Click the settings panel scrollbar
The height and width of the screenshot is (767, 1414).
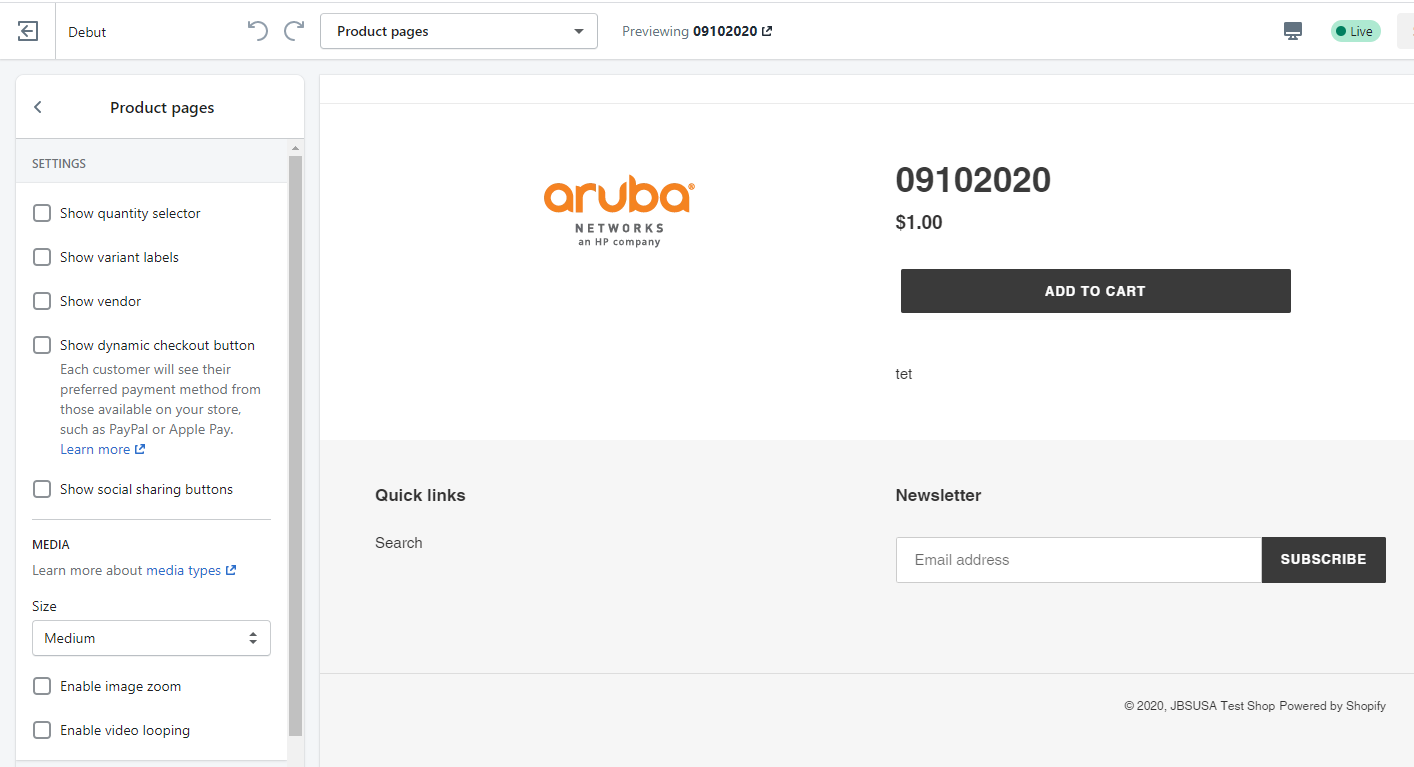pyautogui.click(x=295, y=445)
